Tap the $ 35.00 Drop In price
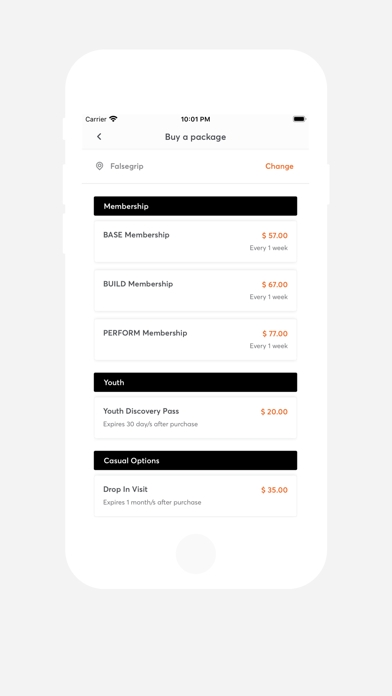The height and width of the screenshot is (696, 392). [274, 490]
